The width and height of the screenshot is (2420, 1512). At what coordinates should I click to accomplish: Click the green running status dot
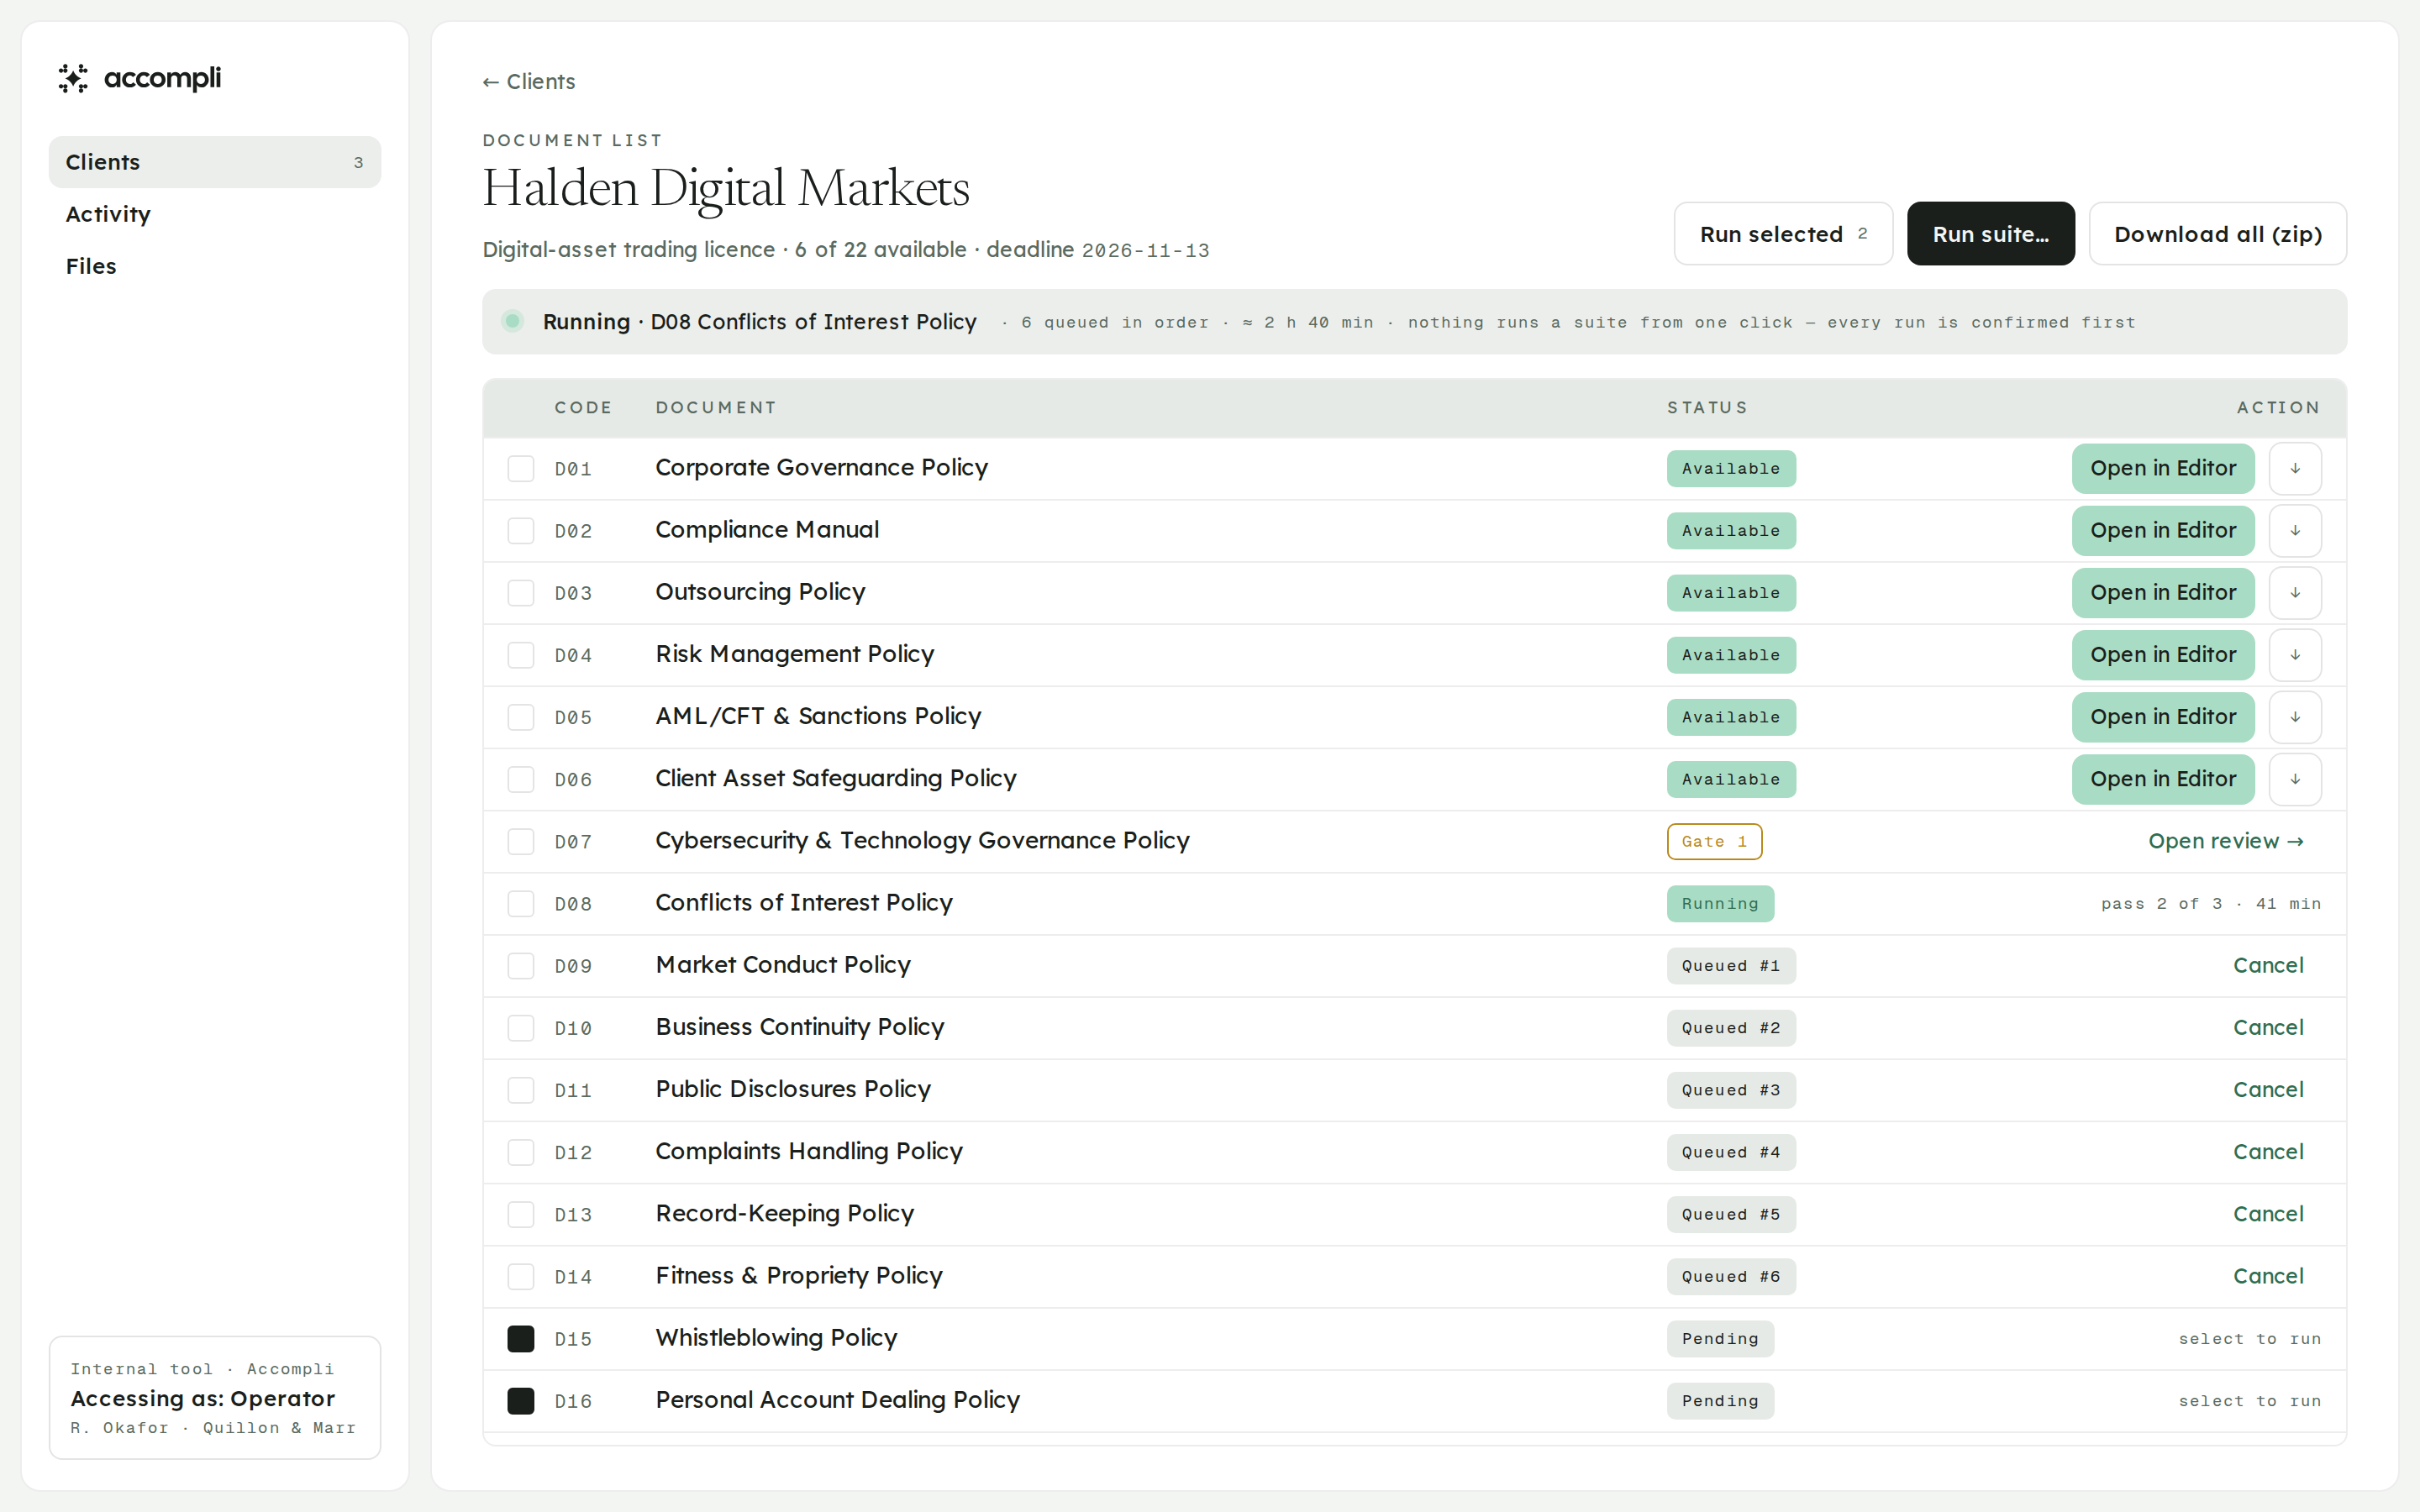pyautogui.click(x=512, y=321)
